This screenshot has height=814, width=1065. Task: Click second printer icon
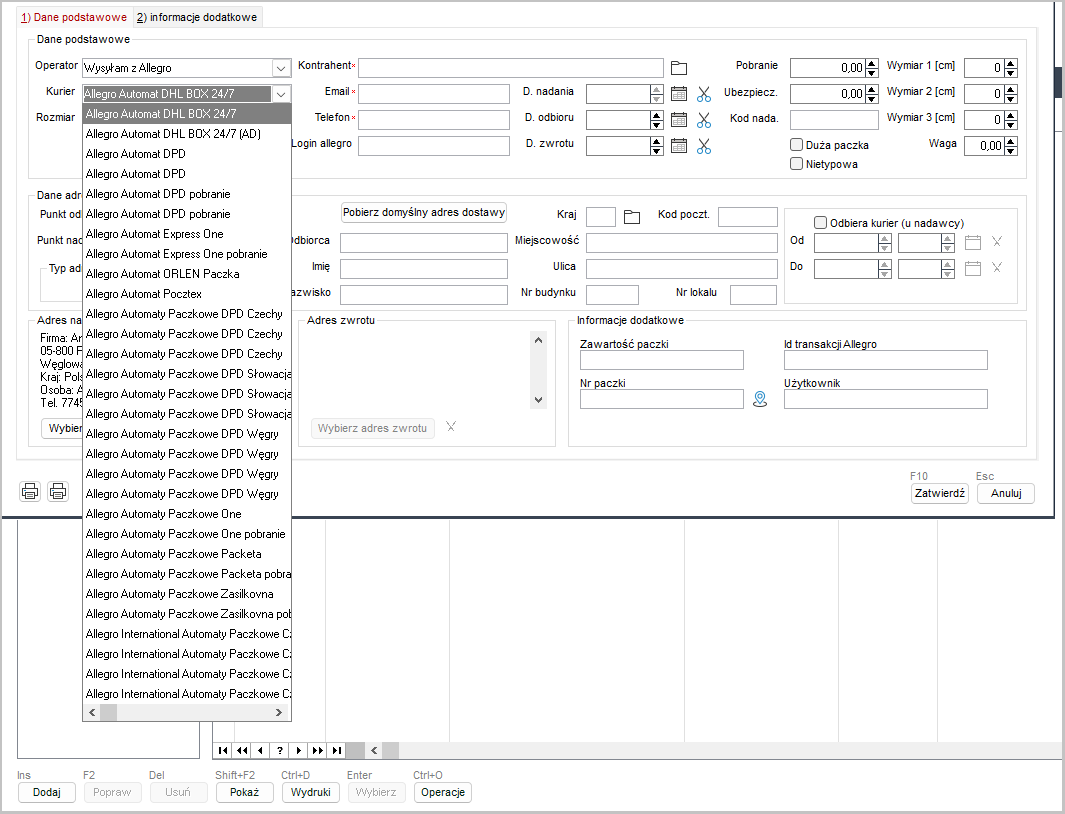tap(58, 491)
